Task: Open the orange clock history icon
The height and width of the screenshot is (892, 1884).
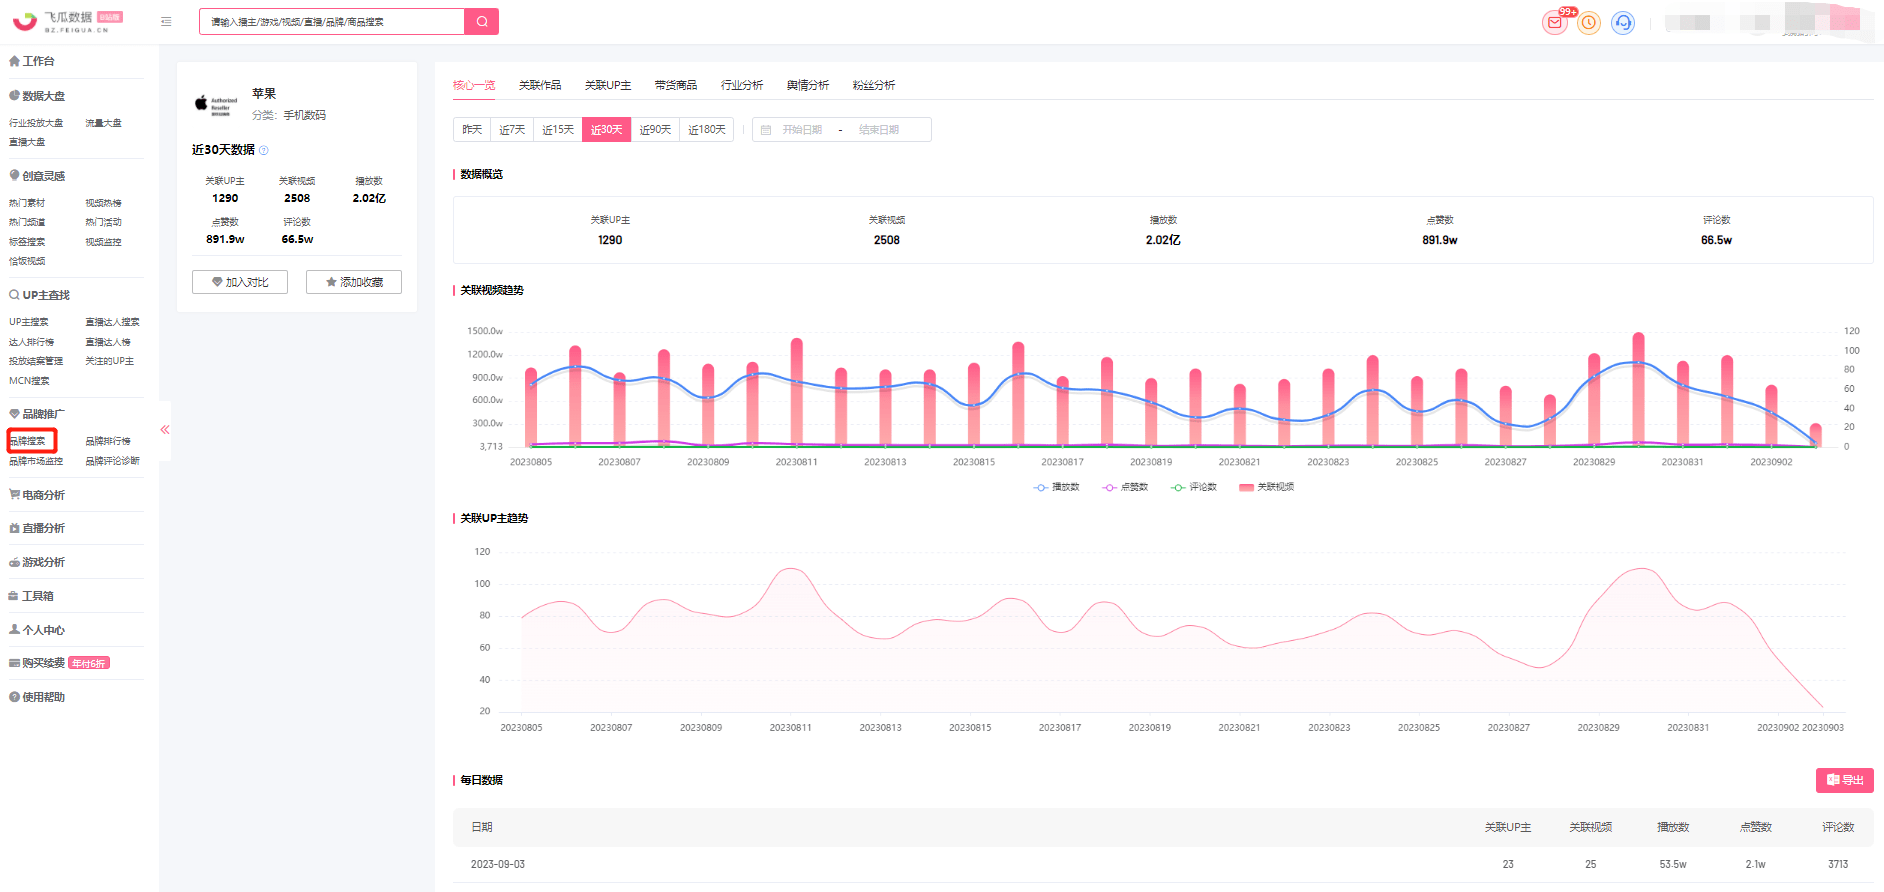Action: 1589,22
